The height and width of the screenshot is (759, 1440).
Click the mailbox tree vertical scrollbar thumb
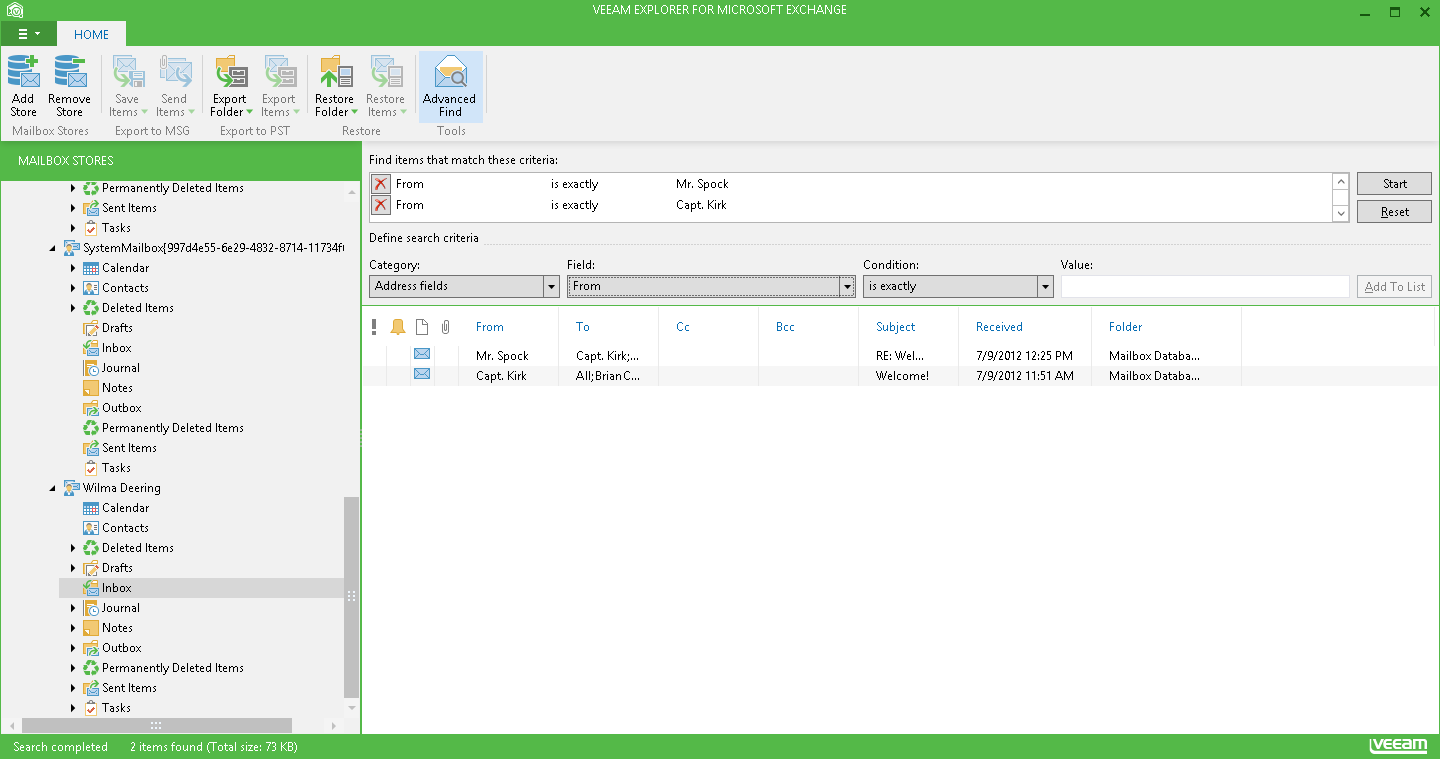[351, 596]
